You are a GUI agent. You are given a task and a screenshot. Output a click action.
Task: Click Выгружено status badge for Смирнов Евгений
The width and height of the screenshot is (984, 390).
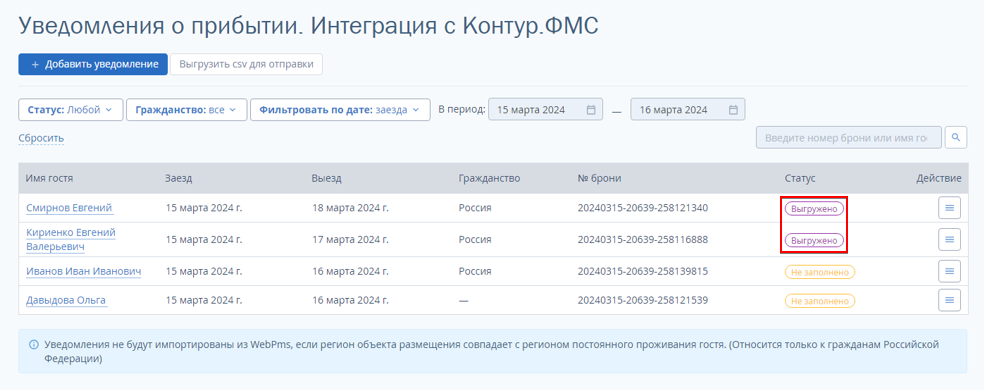pyautogui.click(x=814, y=208)
